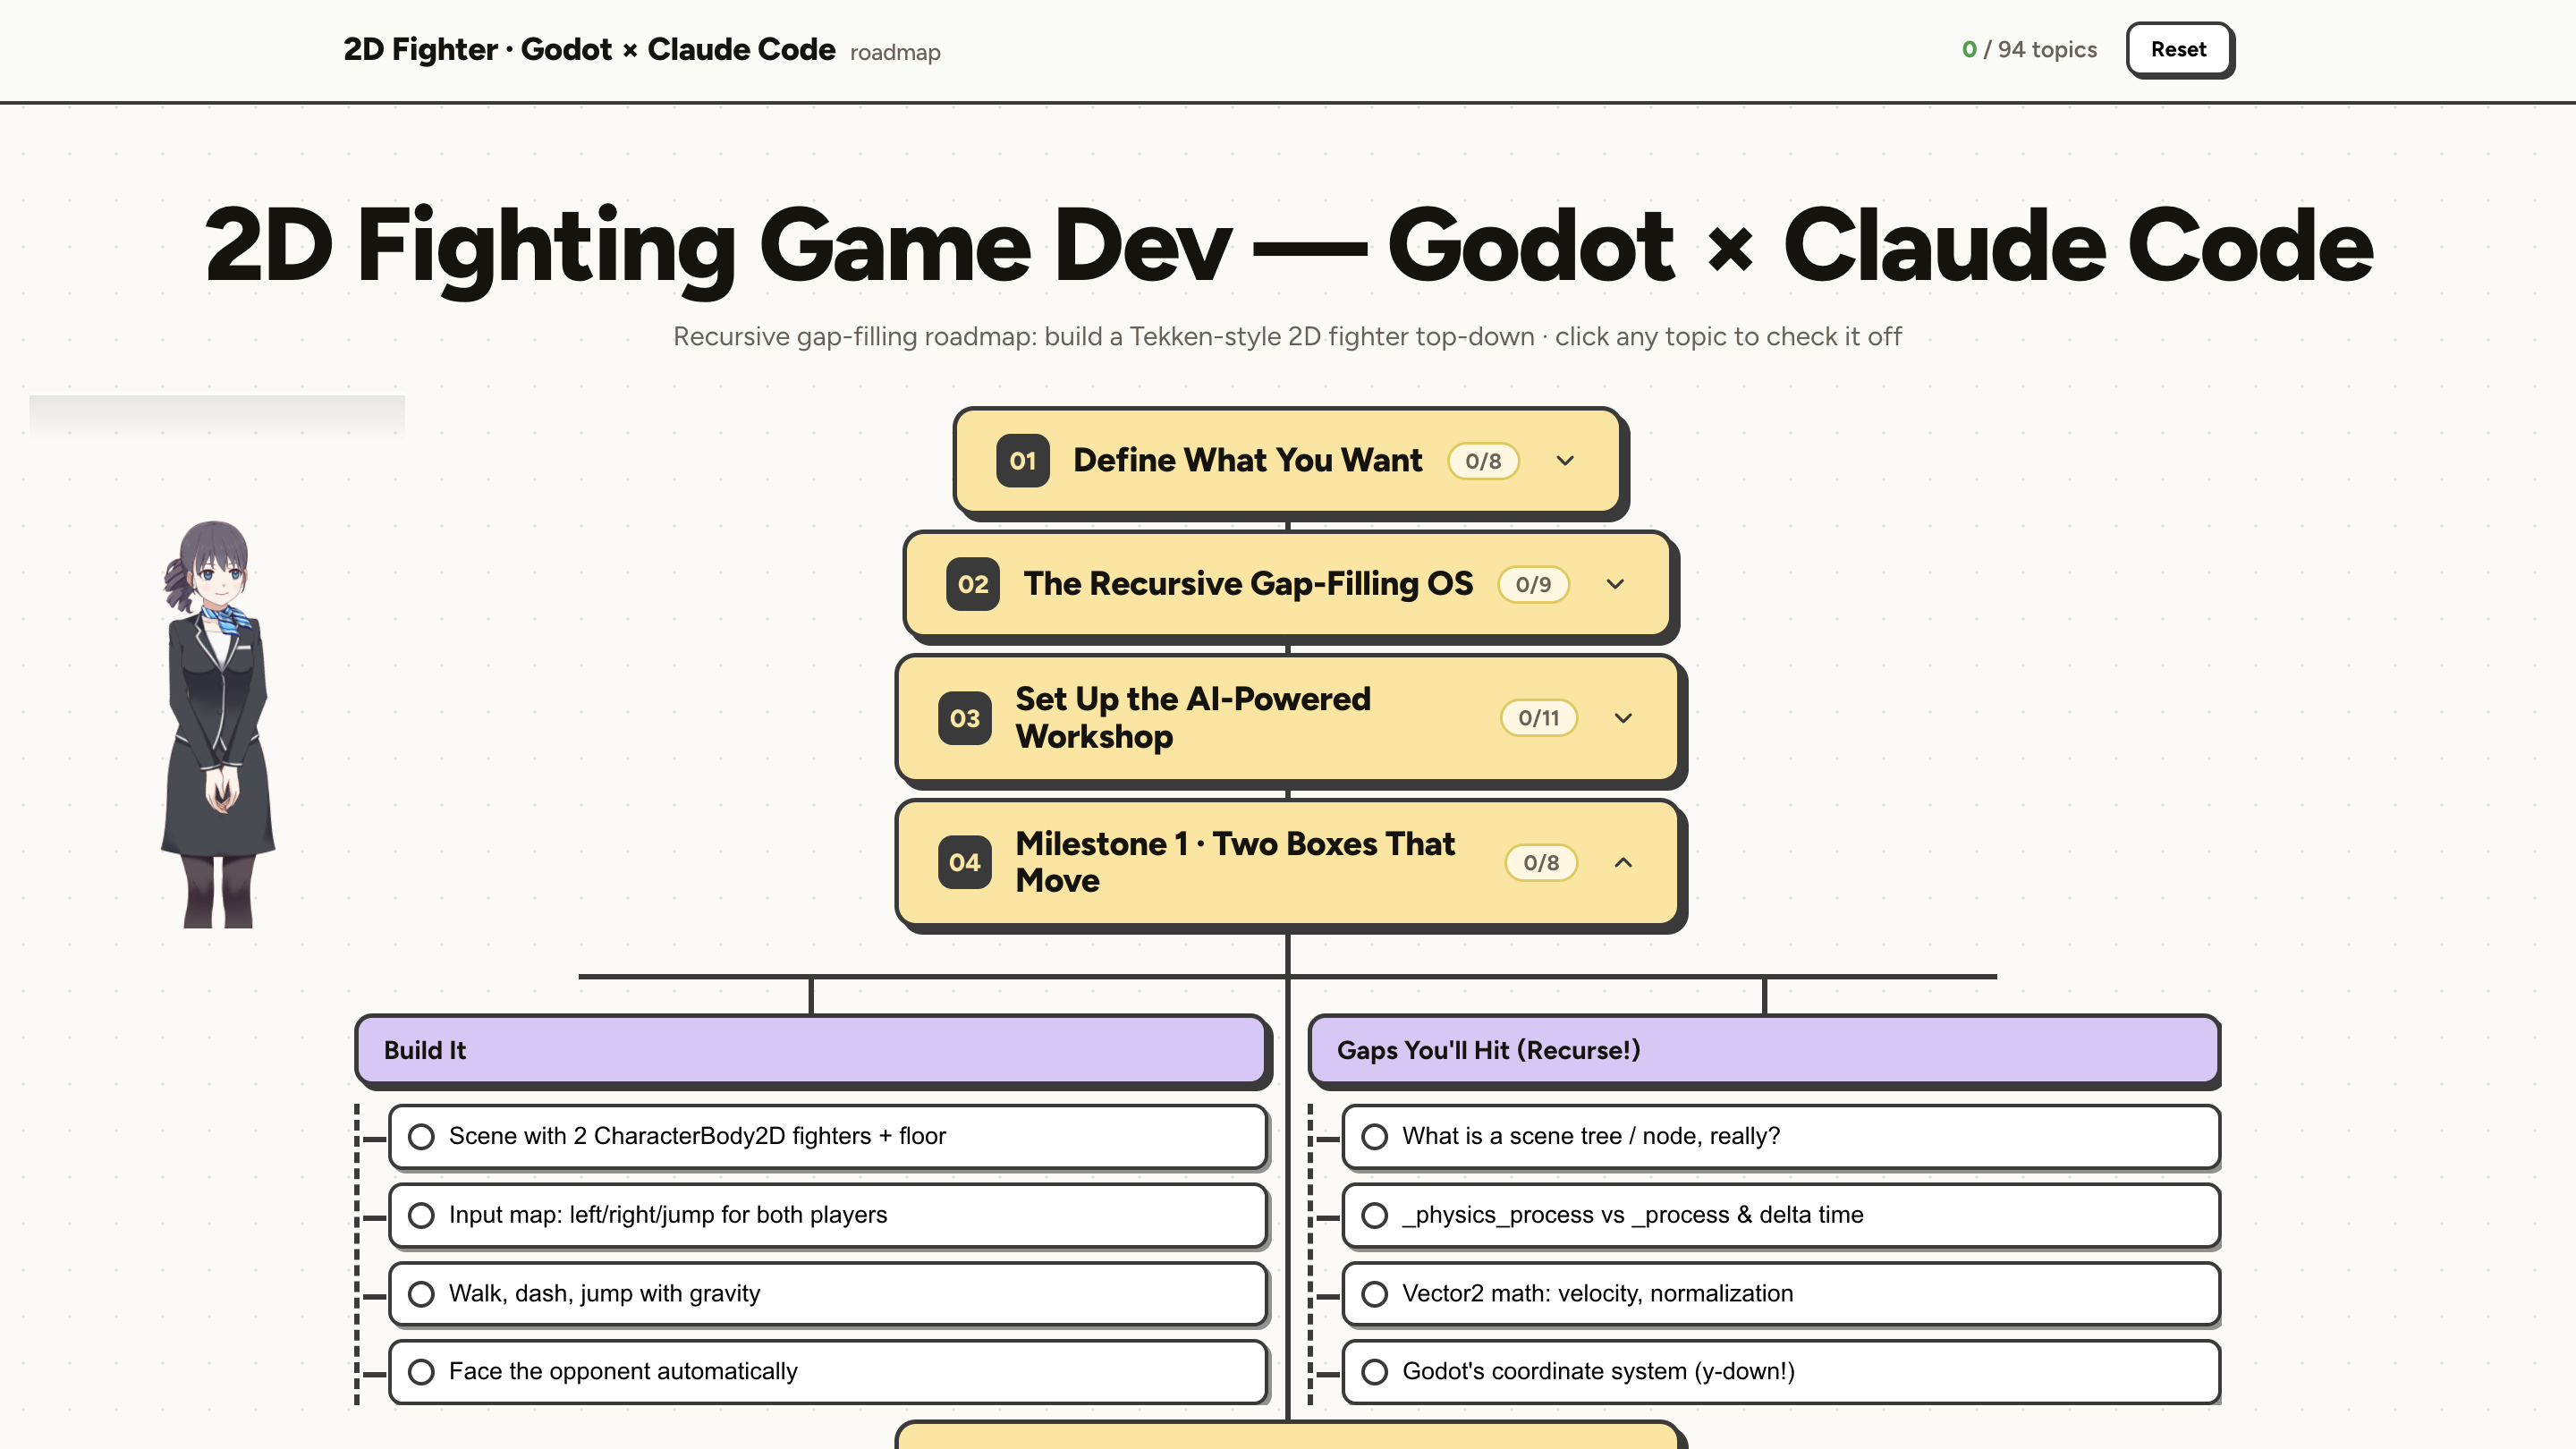Screen dimensions: 2576x1449
Task: Click the 04 number badge
Action: pyautogui.click(x=964, y=862)
